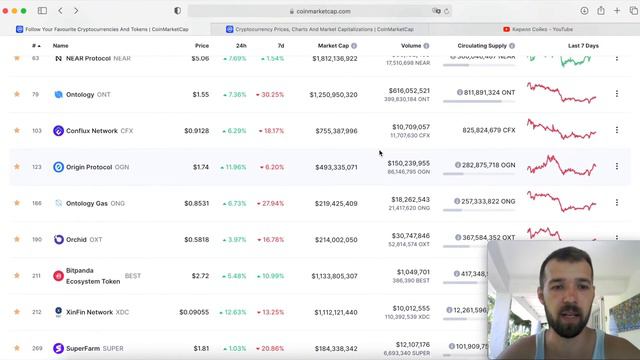640x360 pixels.
Task: Click the NEAR Protocol coin logo
Action: pyautogui.click(x=58, y=58)
